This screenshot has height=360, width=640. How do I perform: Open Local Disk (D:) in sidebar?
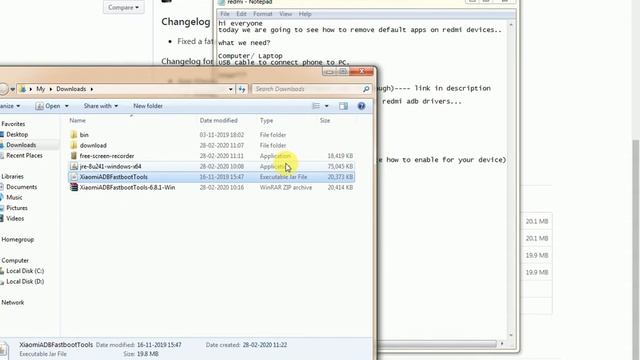pyautogui.click(x=25, y=282)
